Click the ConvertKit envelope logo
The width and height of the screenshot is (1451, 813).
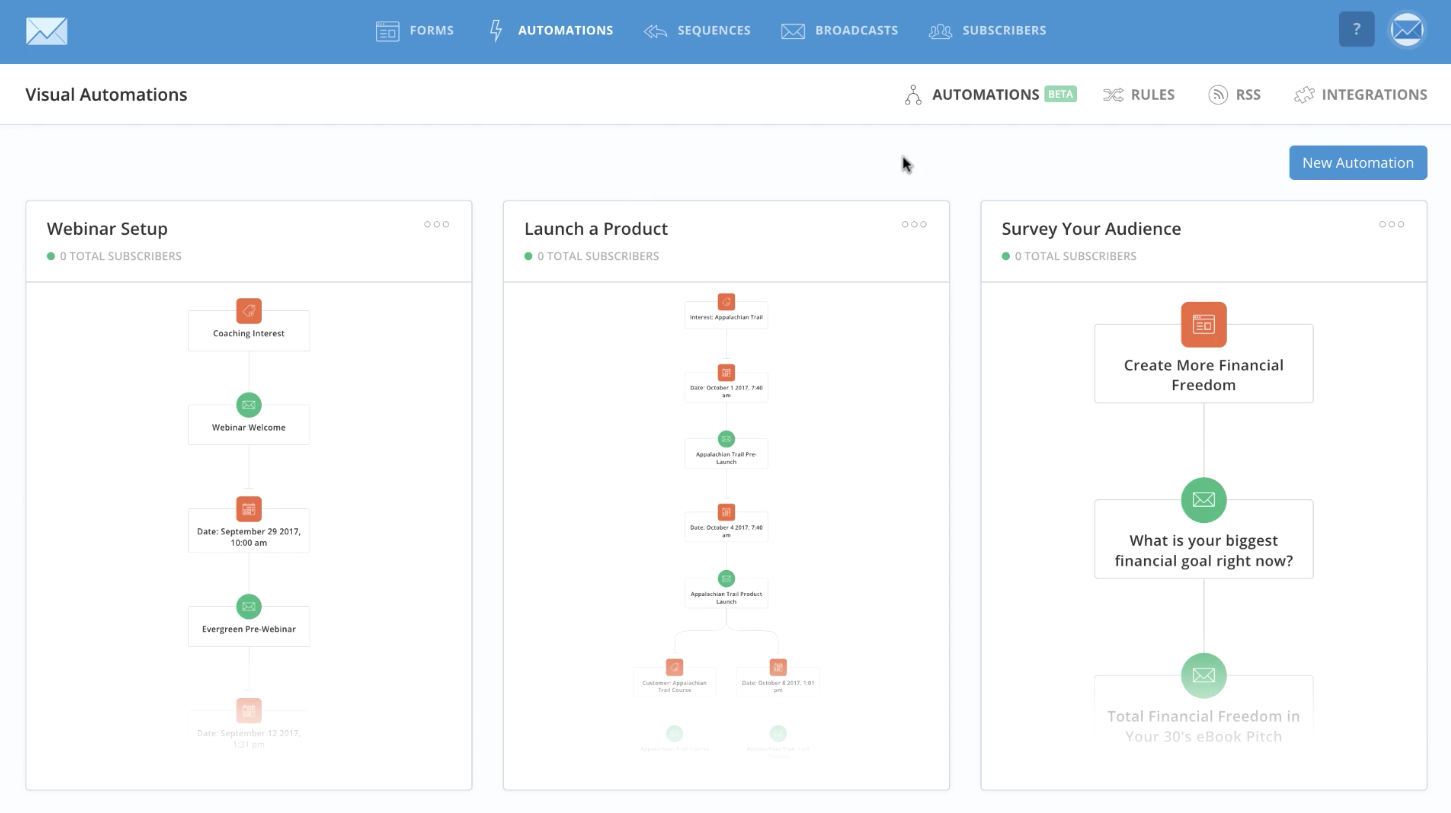coord(47,31)
